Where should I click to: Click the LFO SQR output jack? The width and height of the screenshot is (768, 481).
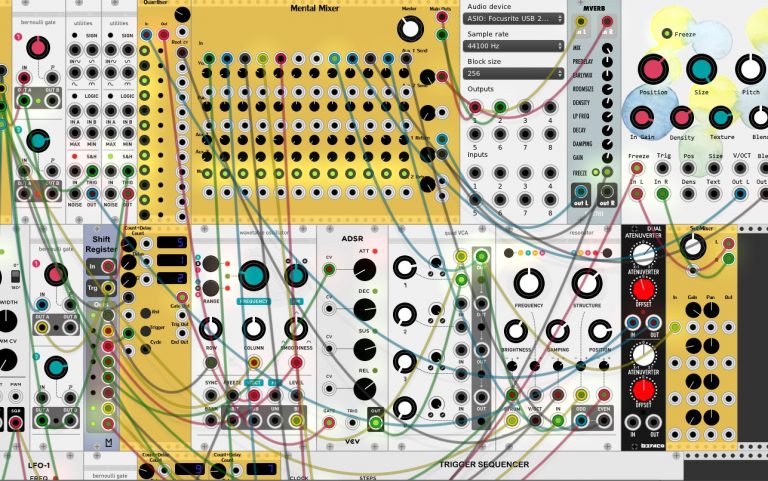point(15,422)
